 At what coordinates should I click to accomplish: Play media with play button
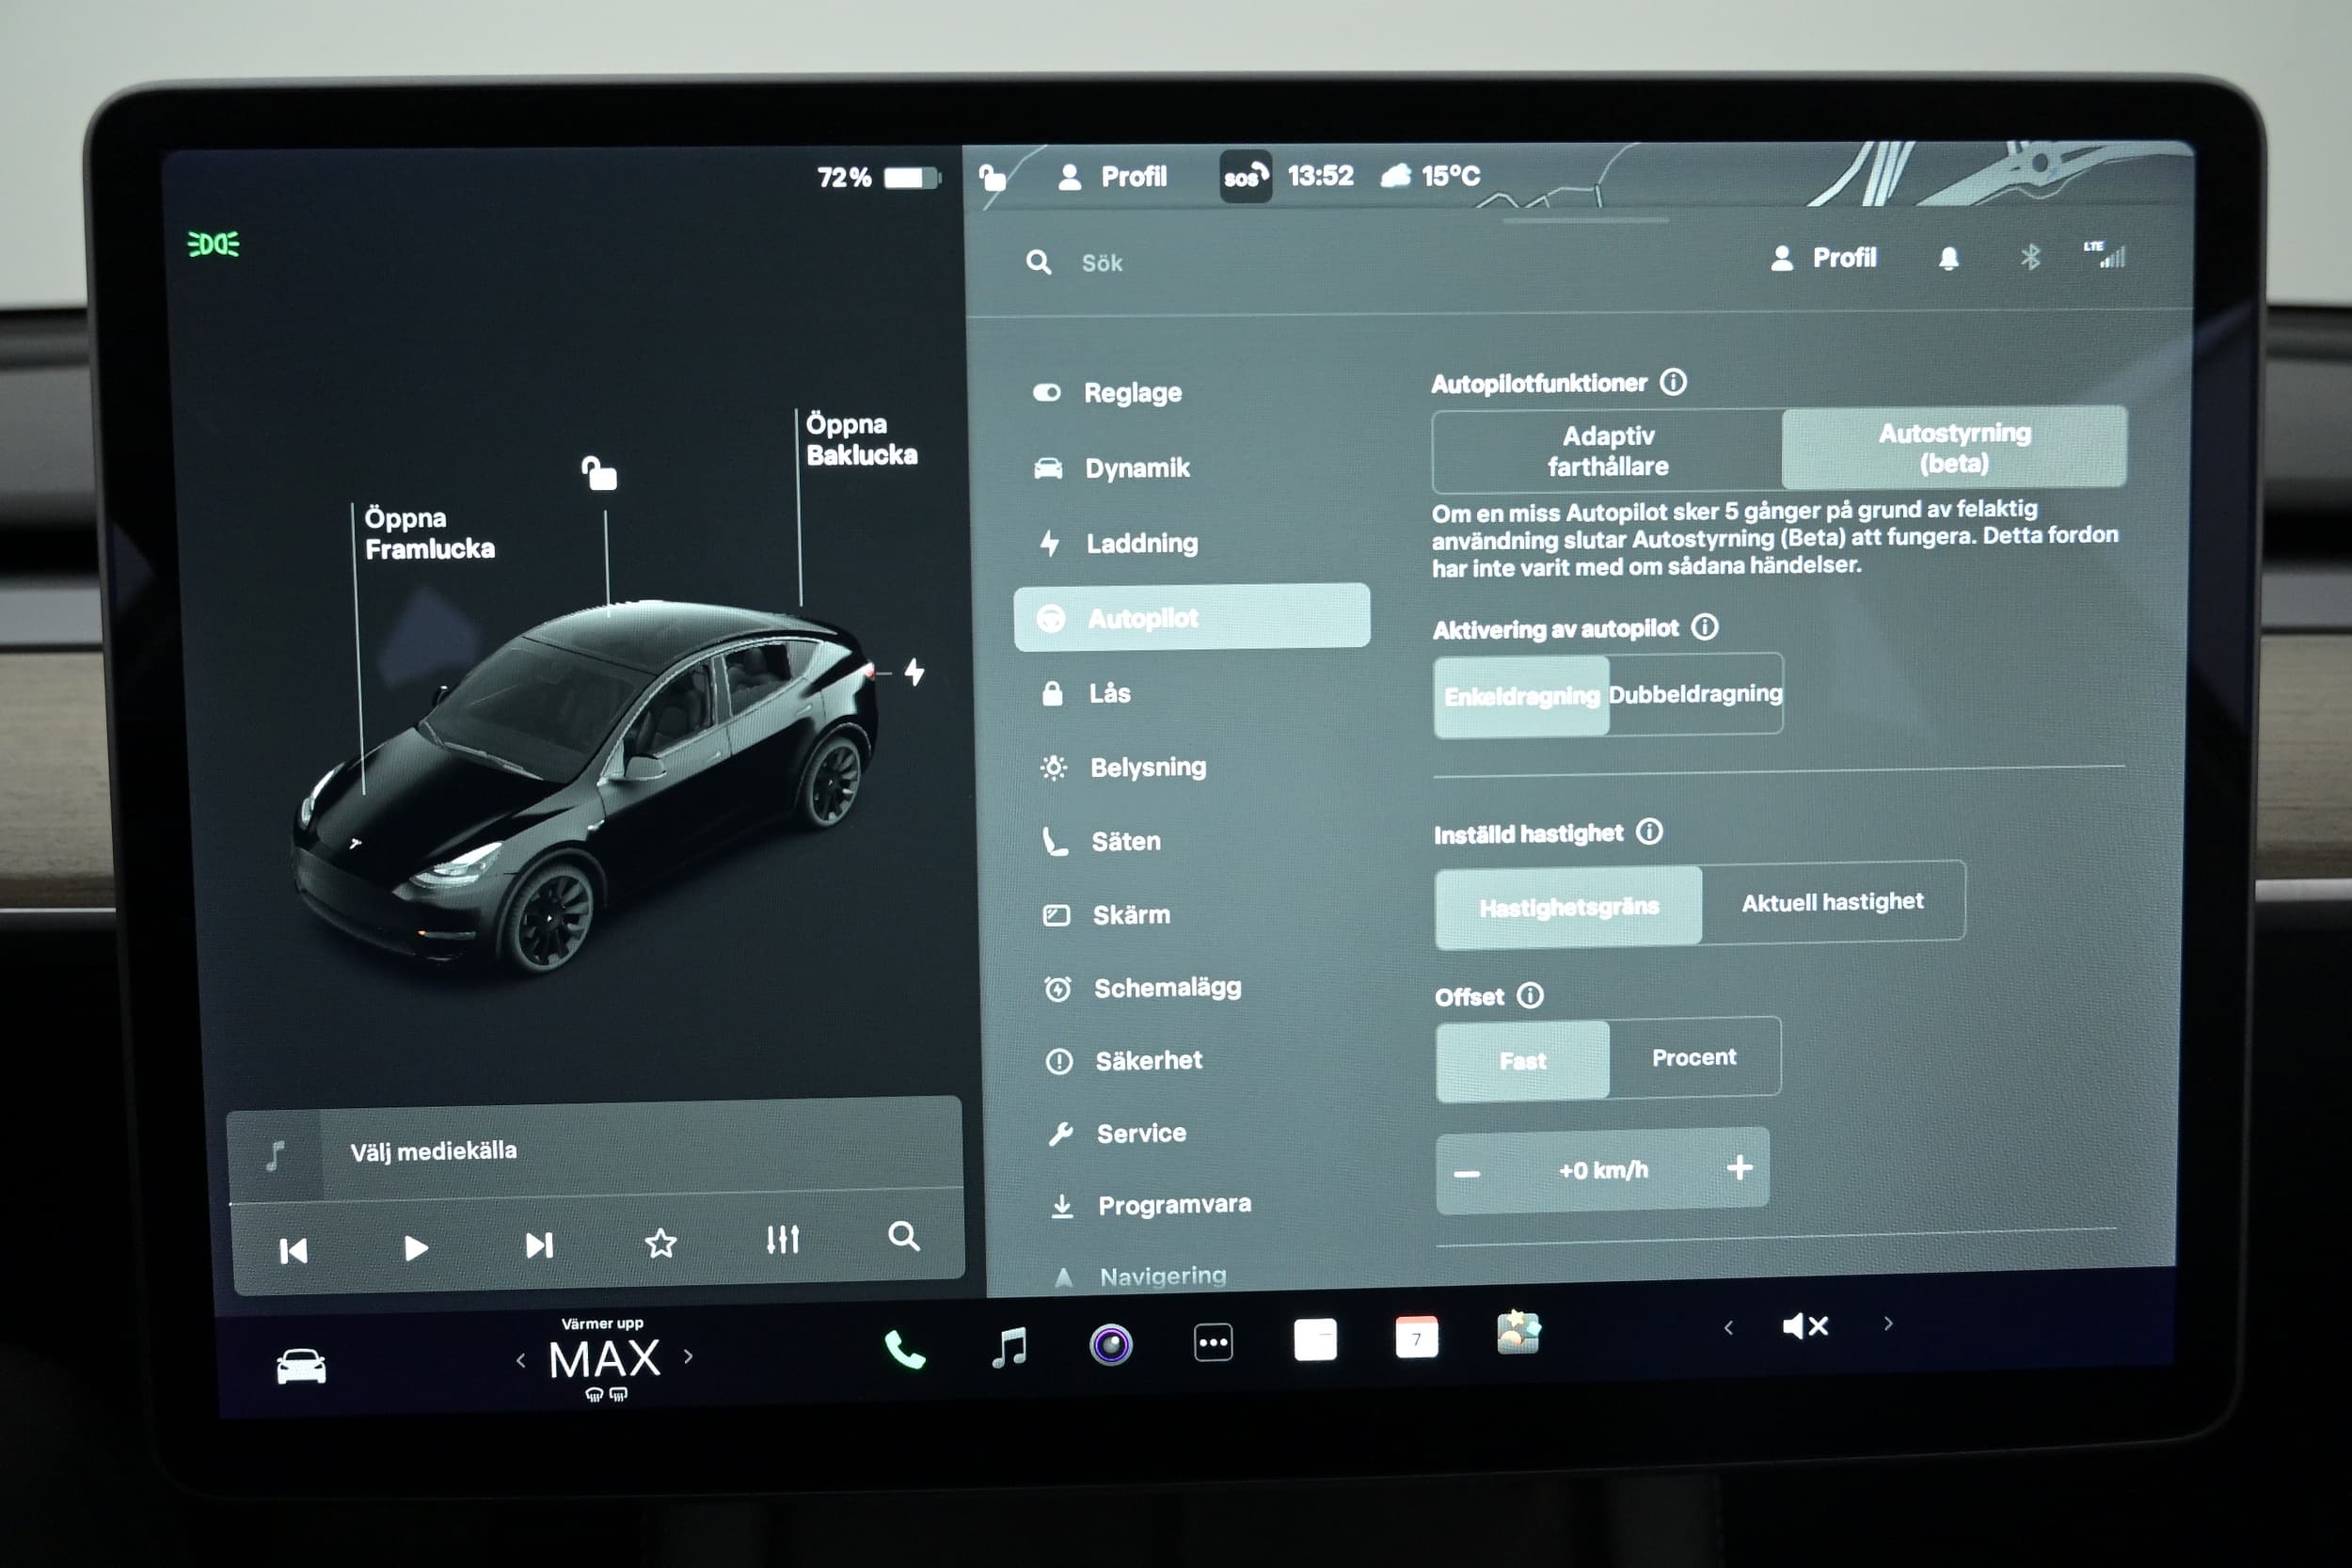(416, 1248)
